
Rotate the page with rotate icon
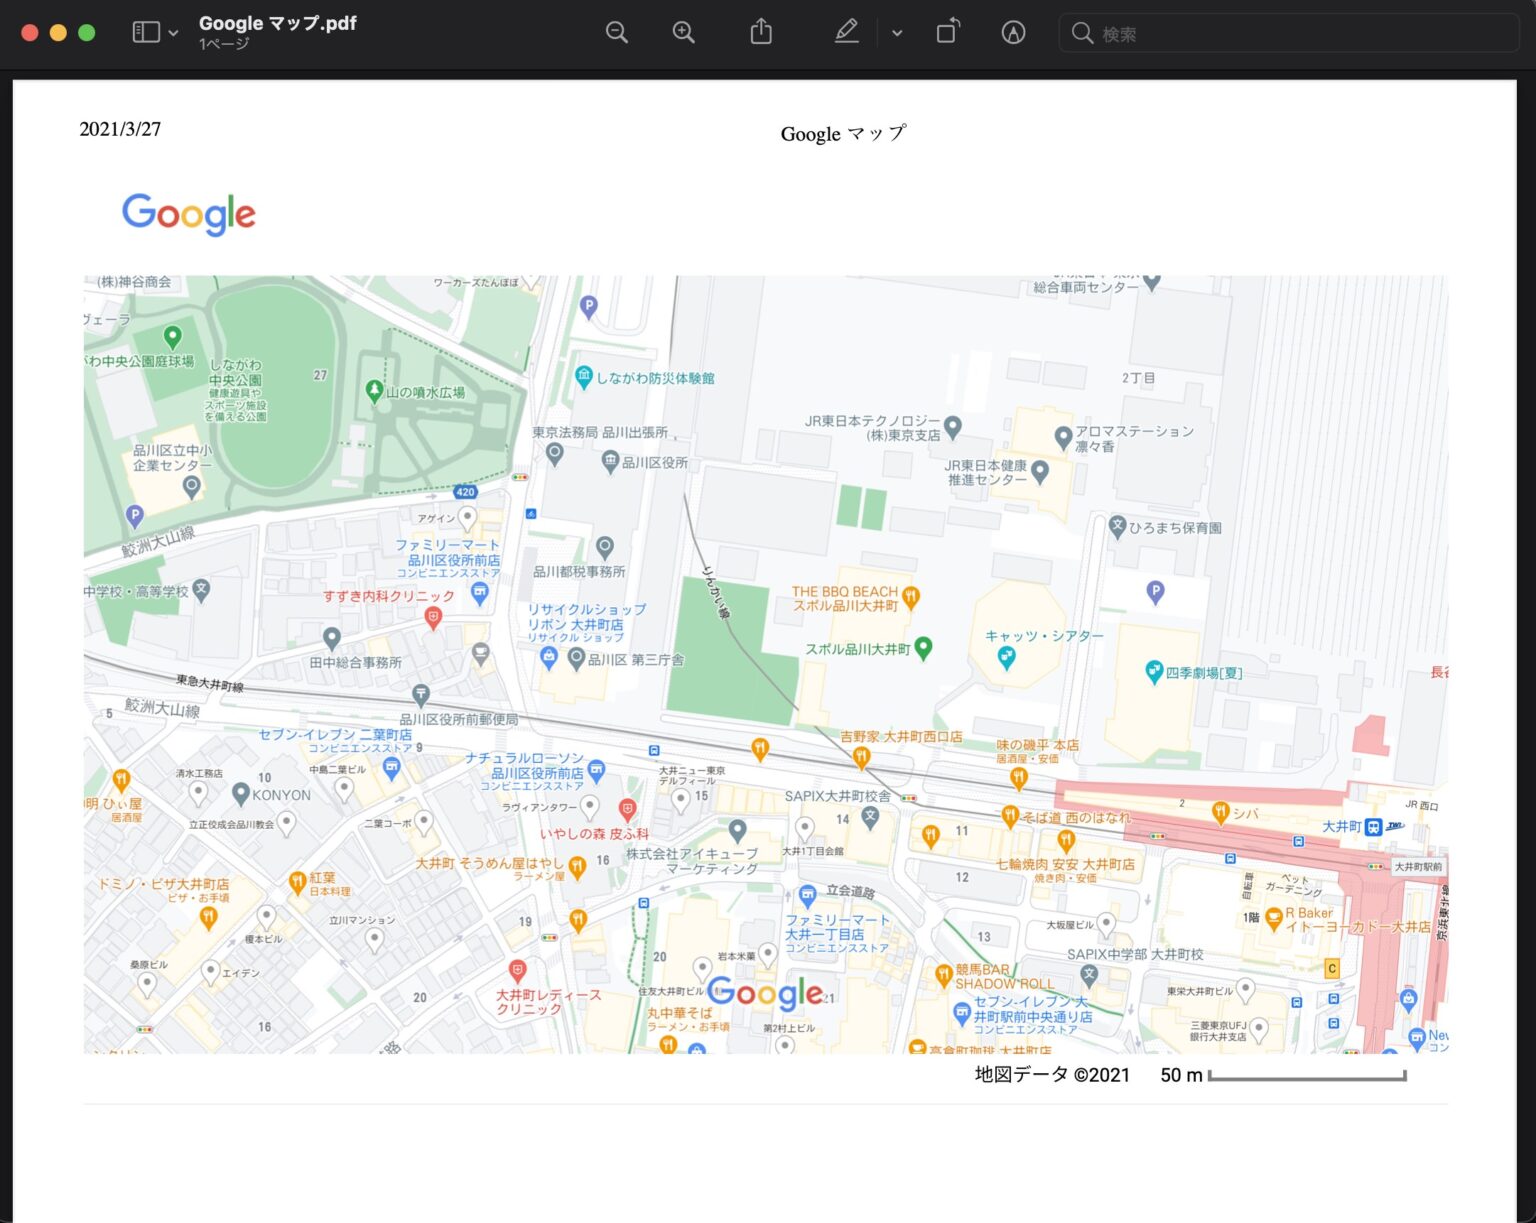point(947,32)
